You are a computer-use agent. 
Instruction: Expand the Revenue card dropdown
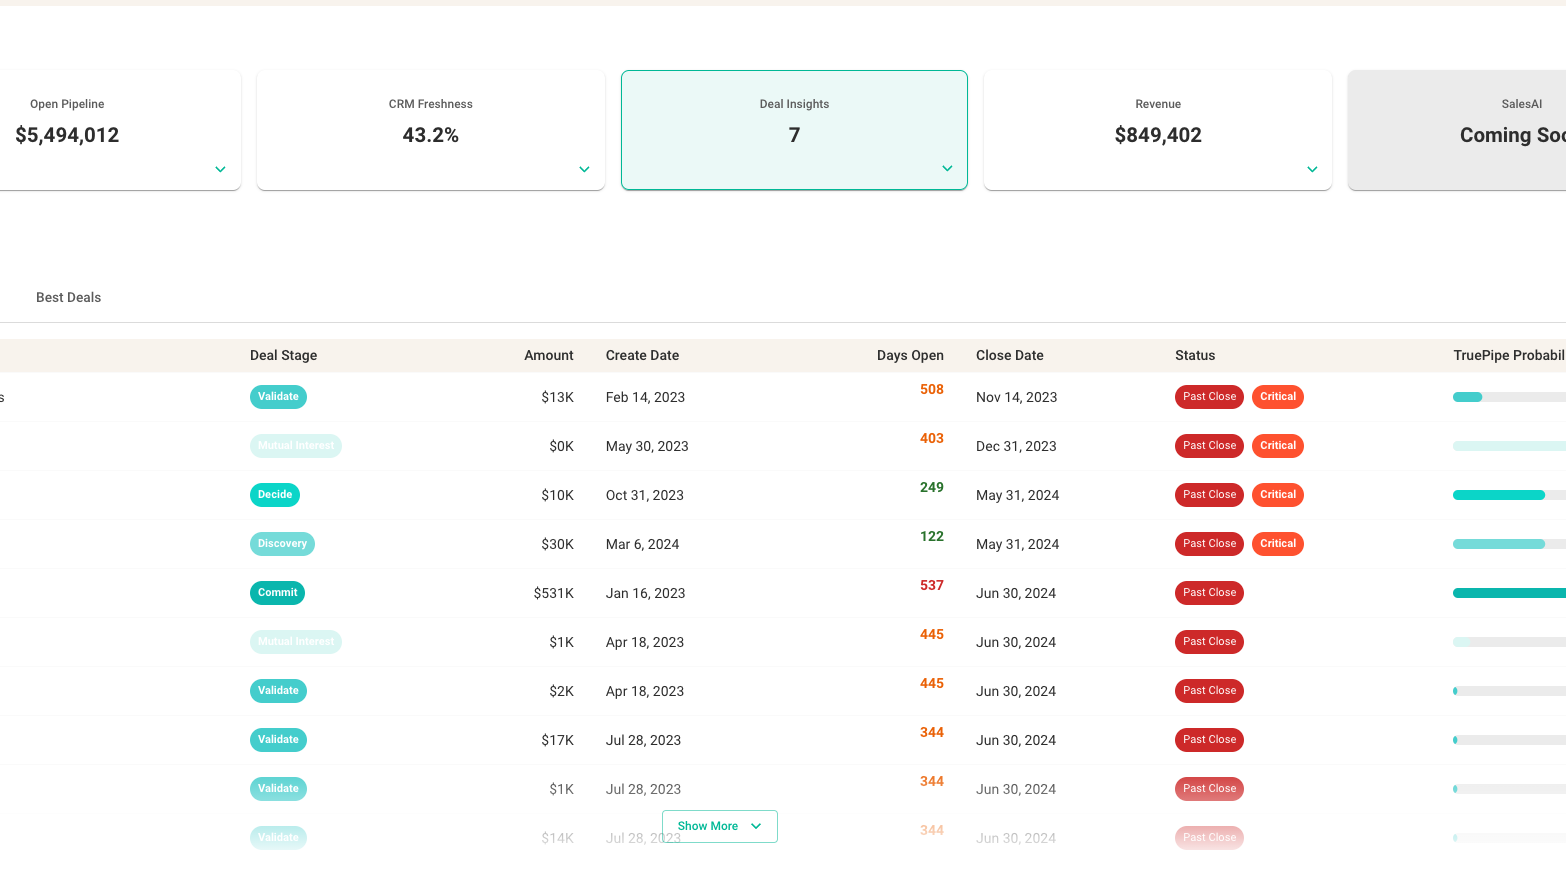point(1311,169)
